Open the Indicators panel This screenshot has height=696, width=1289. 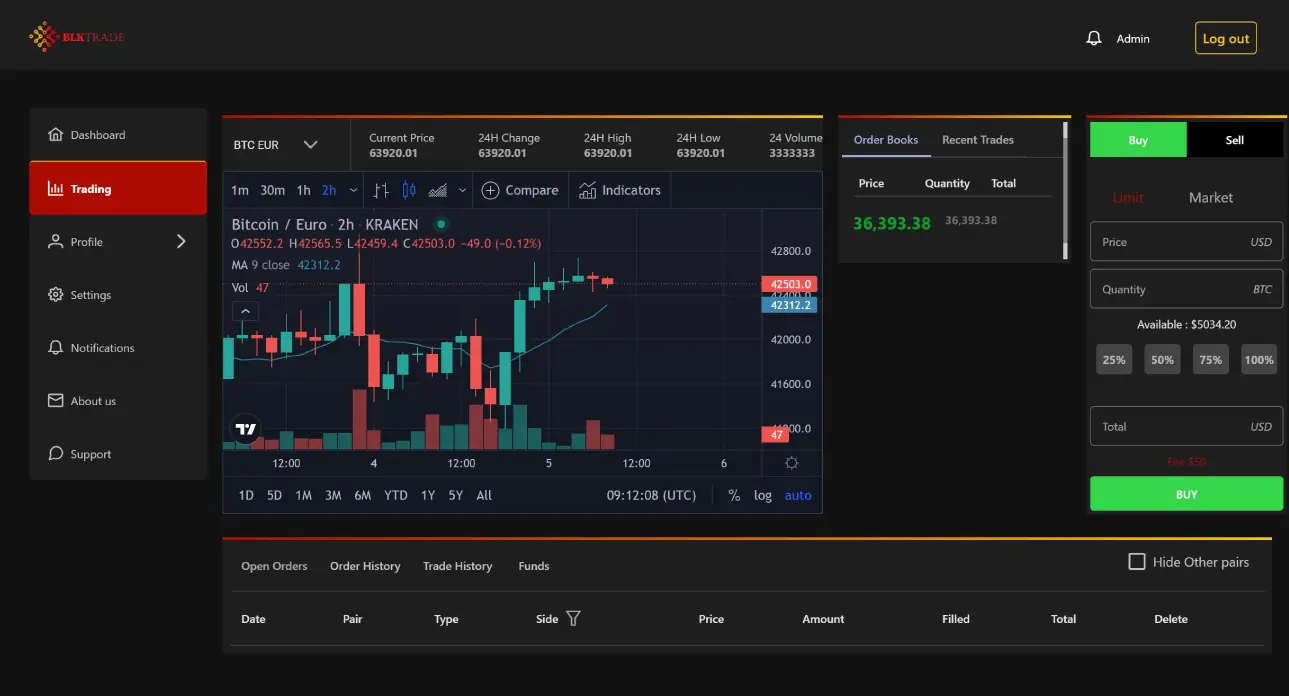620,190
